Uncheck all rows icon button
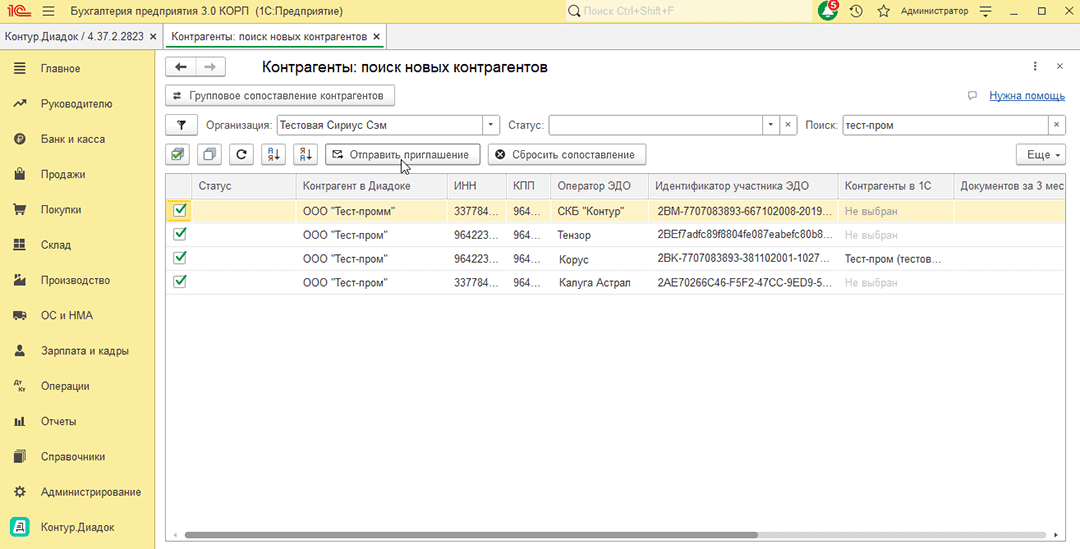Viewport: 1080px width, 549px height. 209,154
